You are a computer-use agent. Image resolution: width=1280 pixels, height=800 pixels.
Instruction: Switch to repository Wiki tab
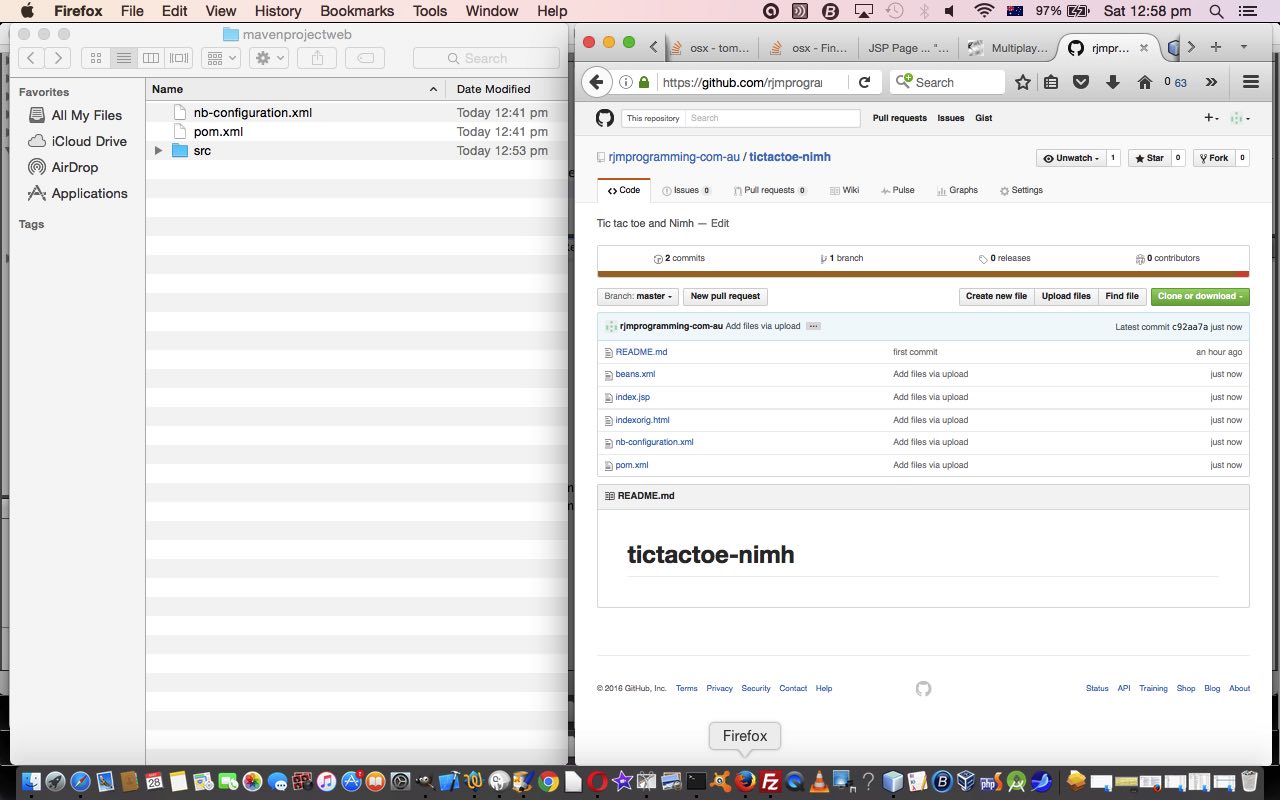844,190
